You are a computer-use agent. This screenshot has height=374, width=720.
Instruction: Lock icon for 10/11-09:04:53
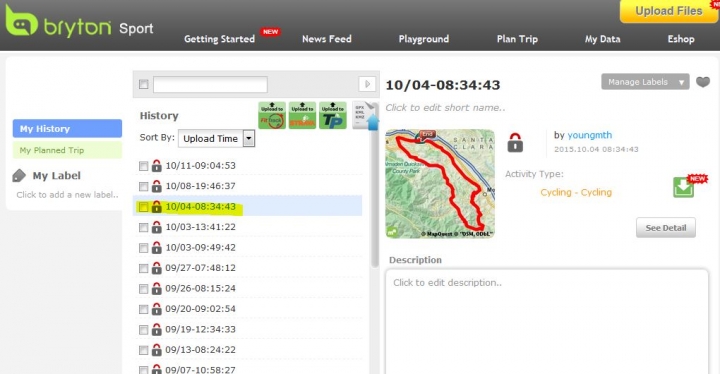click(157, 165)
